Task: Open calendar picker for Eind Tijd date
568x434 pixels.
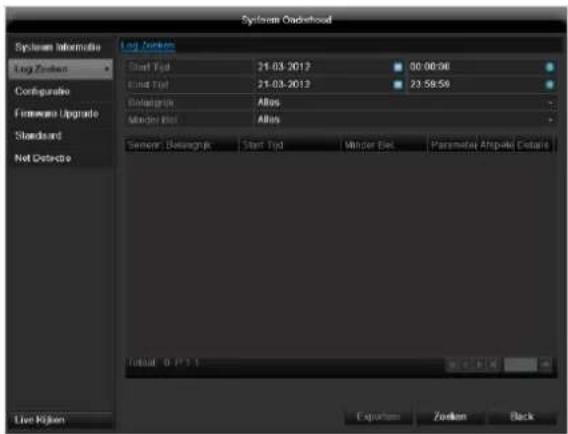Action: pyautogui.click(x=398, y=84)
